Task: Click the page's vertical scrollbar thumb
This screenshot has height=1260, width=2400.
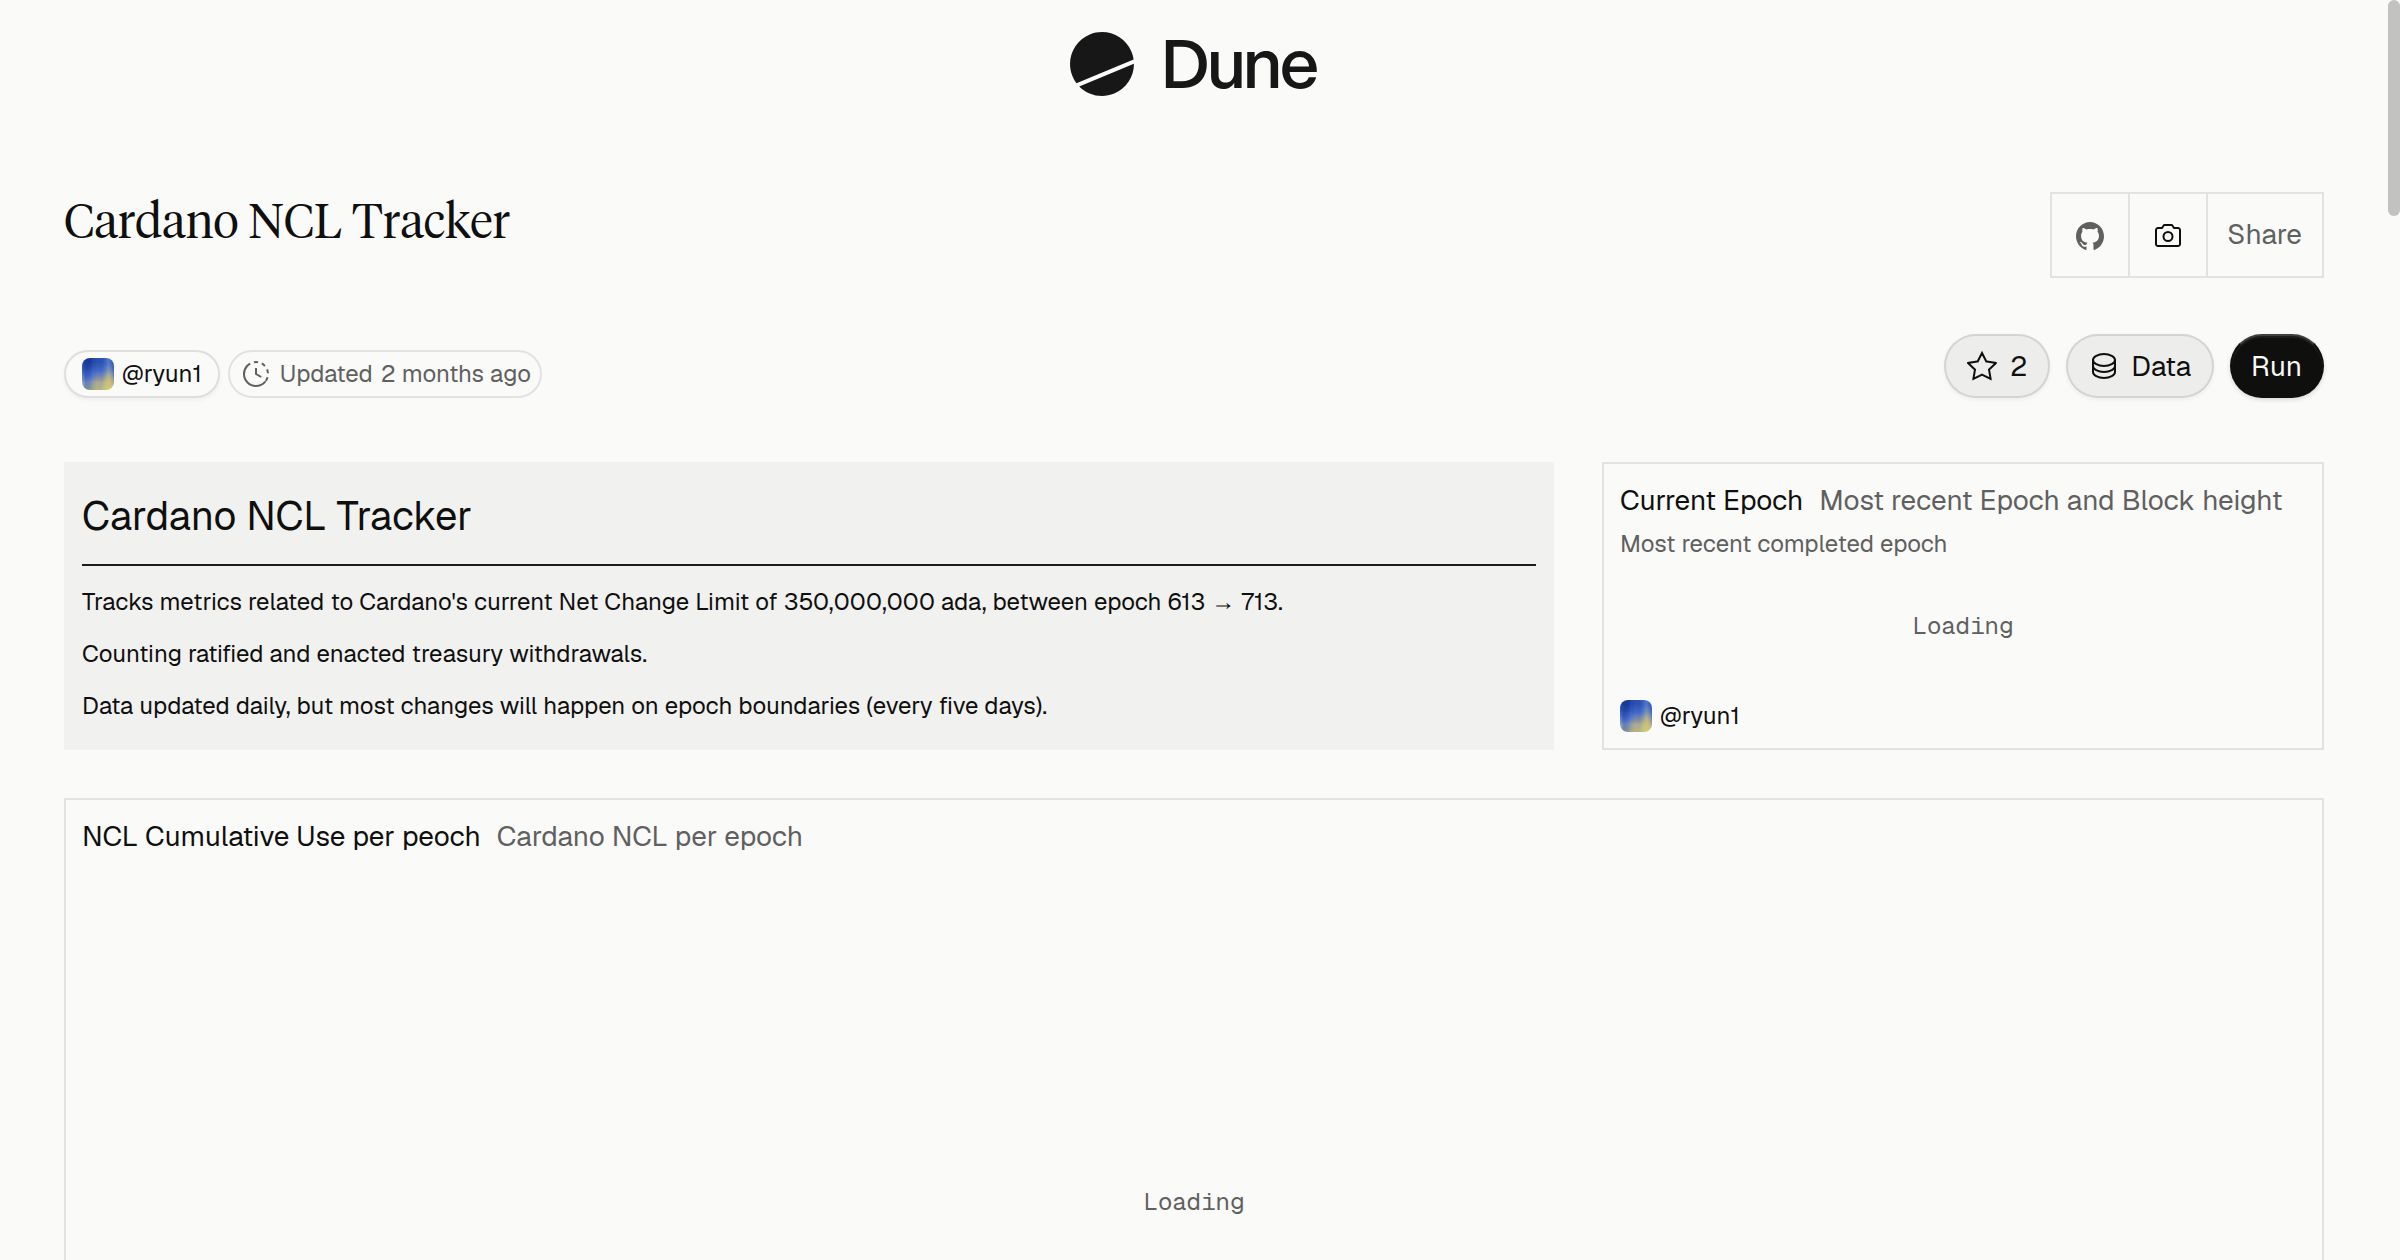Action: pyautogui.click(x=2392, y=108)
